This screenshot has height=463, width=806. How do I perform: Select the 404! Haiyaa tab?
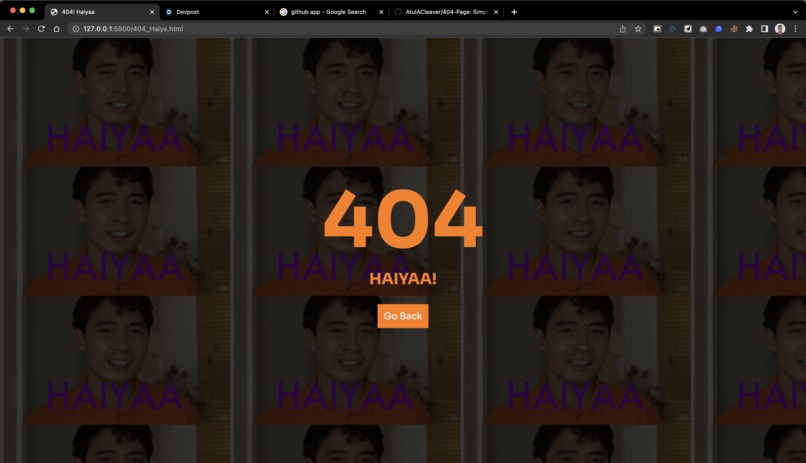102,12
